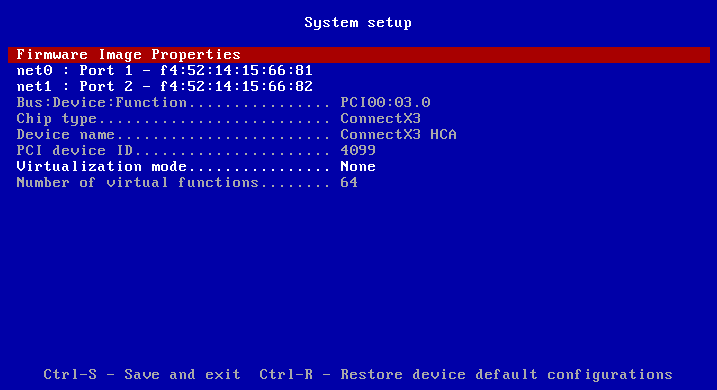This screenshot has width=717, height=390.
Task: Click the PCI device ID value 4099
Action: (358, 150)
